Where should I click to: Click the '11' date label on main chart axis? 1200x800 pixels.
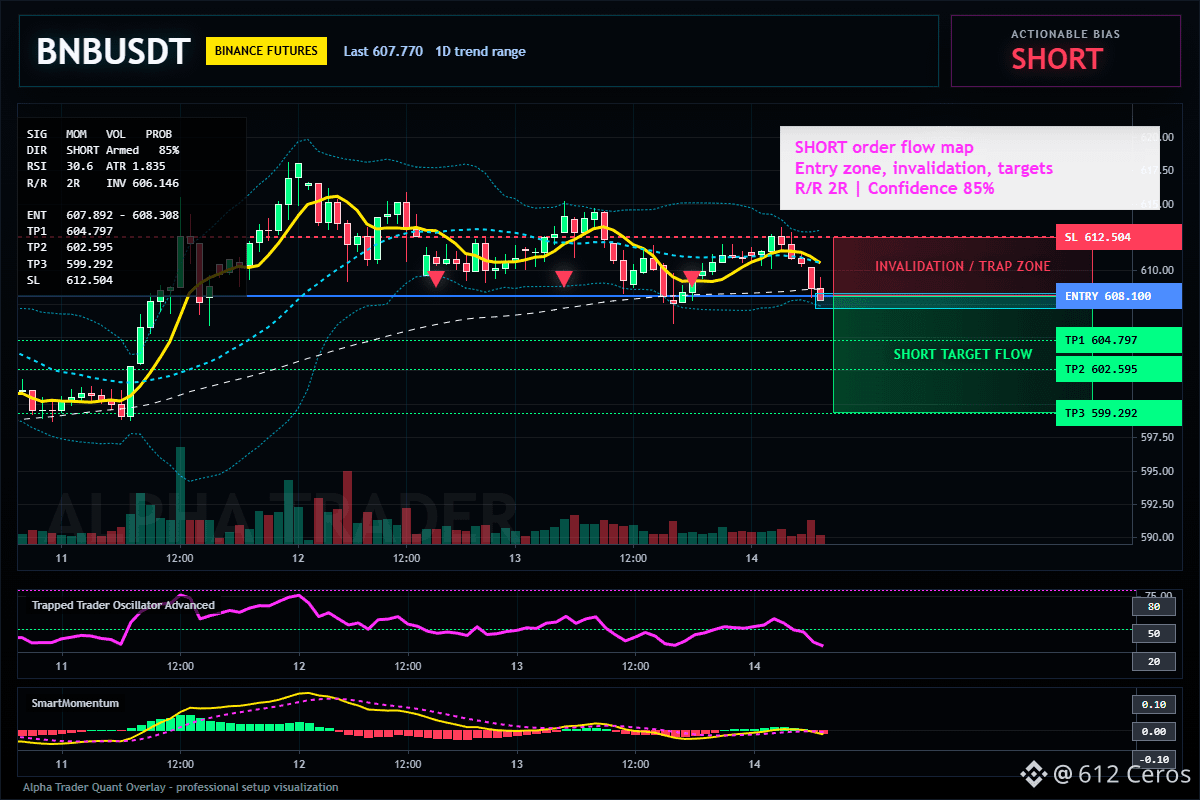coord(61,557)
